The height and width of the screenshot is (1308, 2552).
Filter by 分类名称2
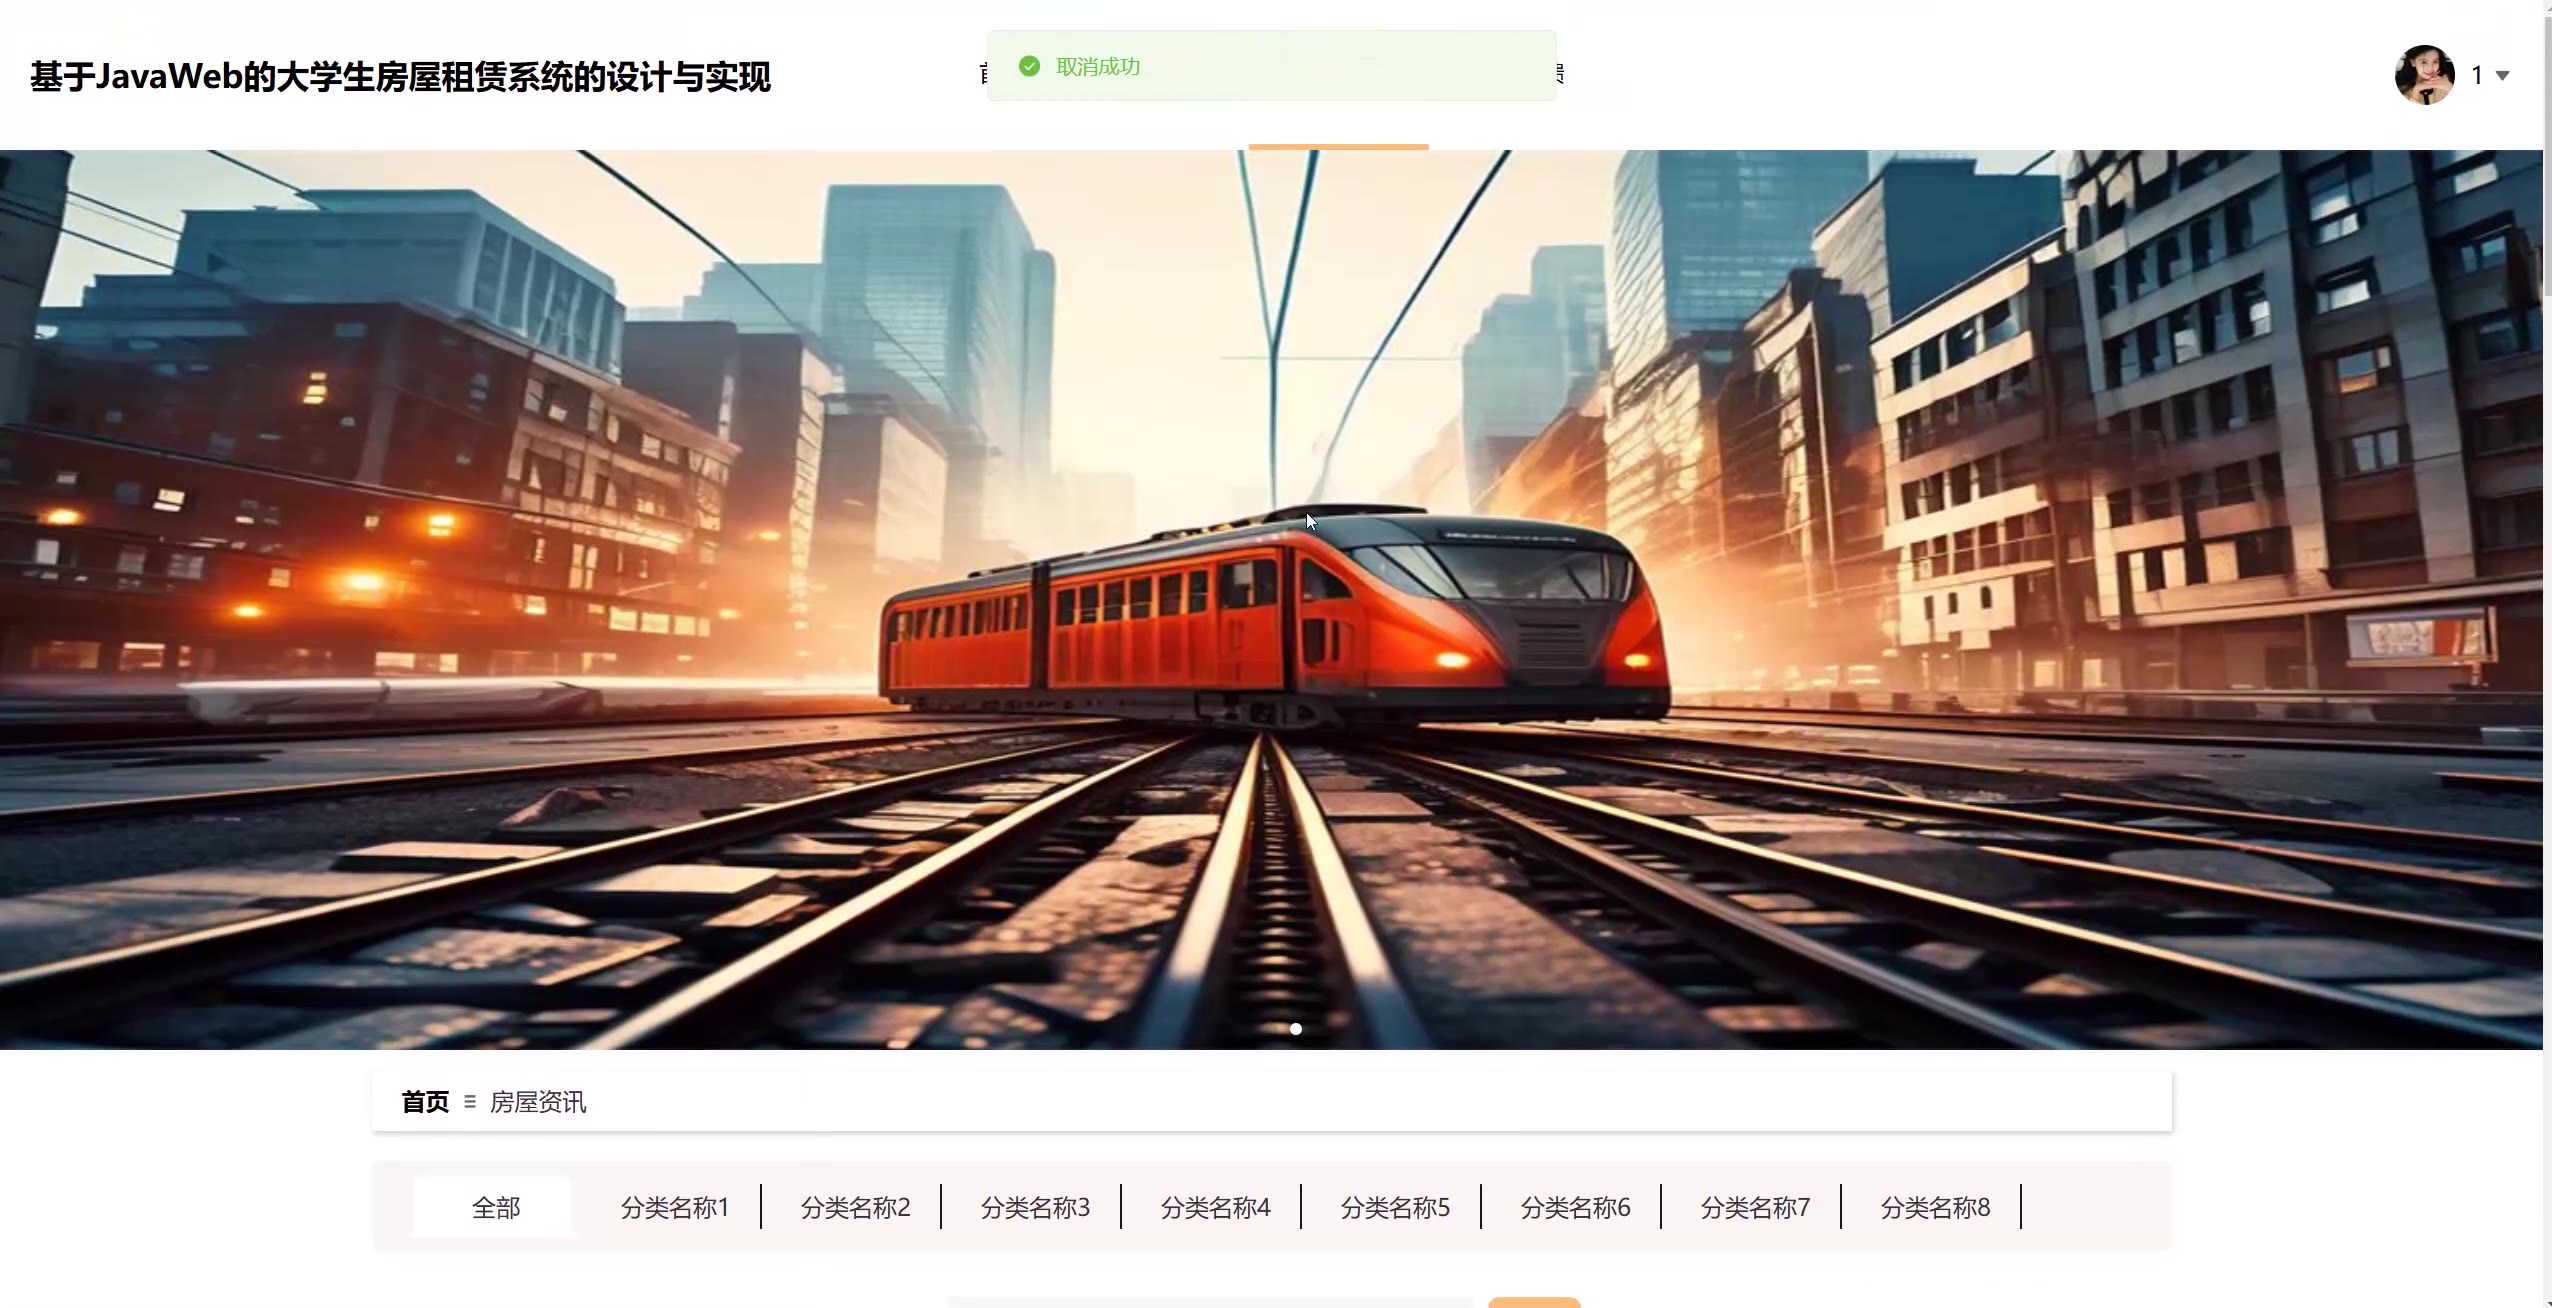point(855,1207)
